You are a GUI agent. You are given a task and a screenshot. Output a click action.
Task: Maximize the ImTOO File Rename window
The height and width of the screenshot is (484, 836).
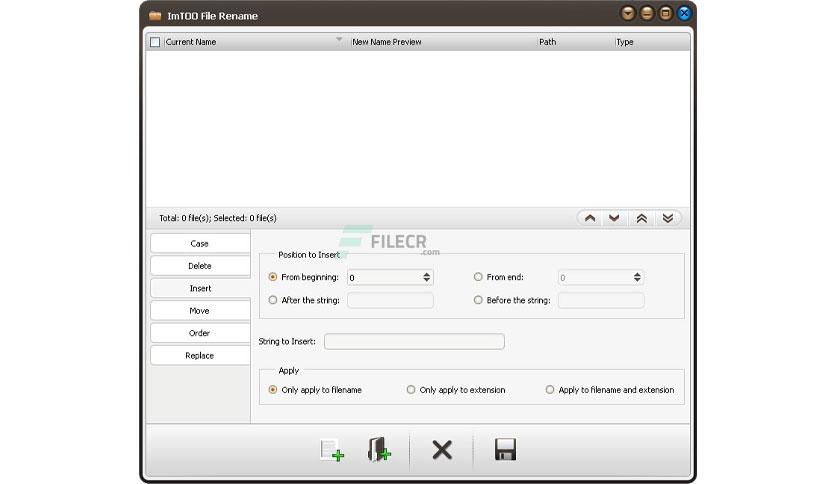pos(665,13)
